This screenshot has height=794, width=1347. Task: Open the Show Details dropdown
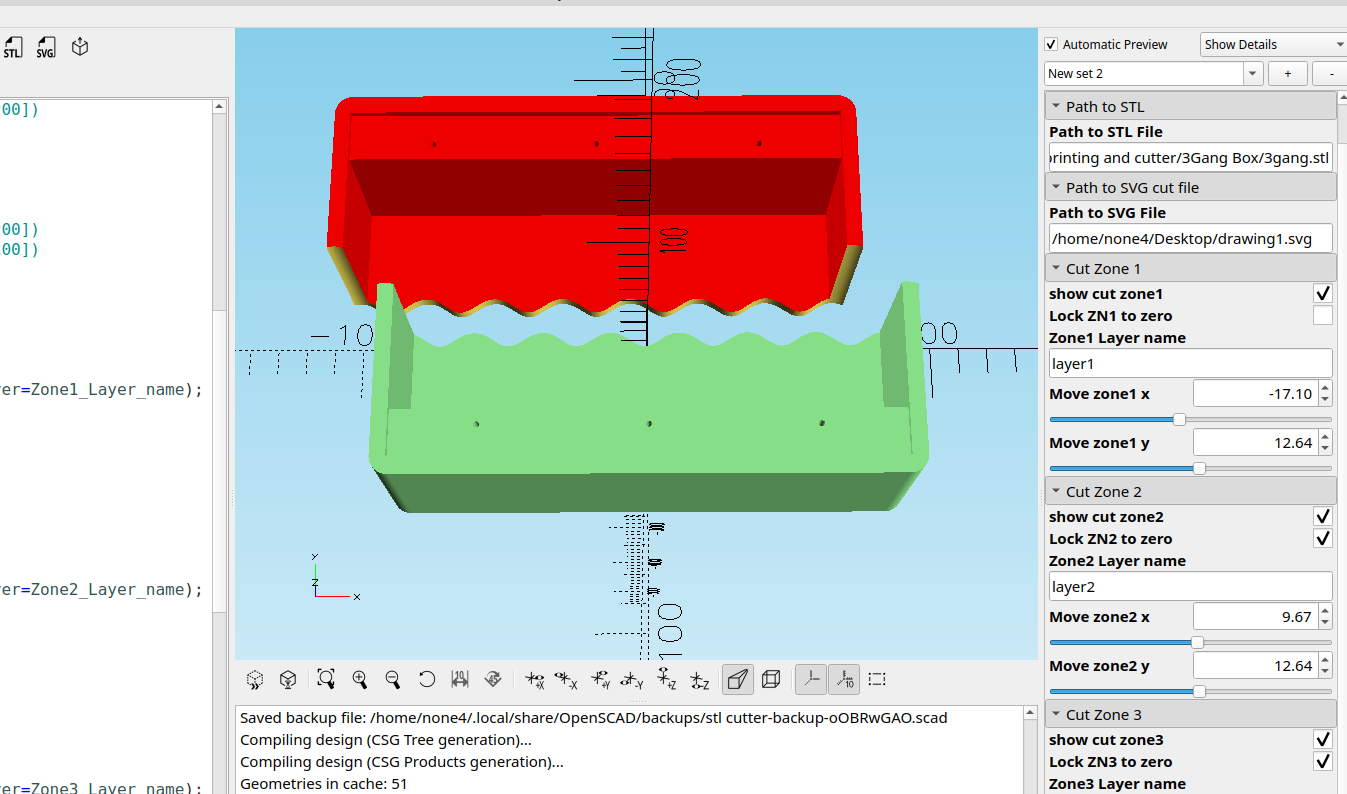1271,44
